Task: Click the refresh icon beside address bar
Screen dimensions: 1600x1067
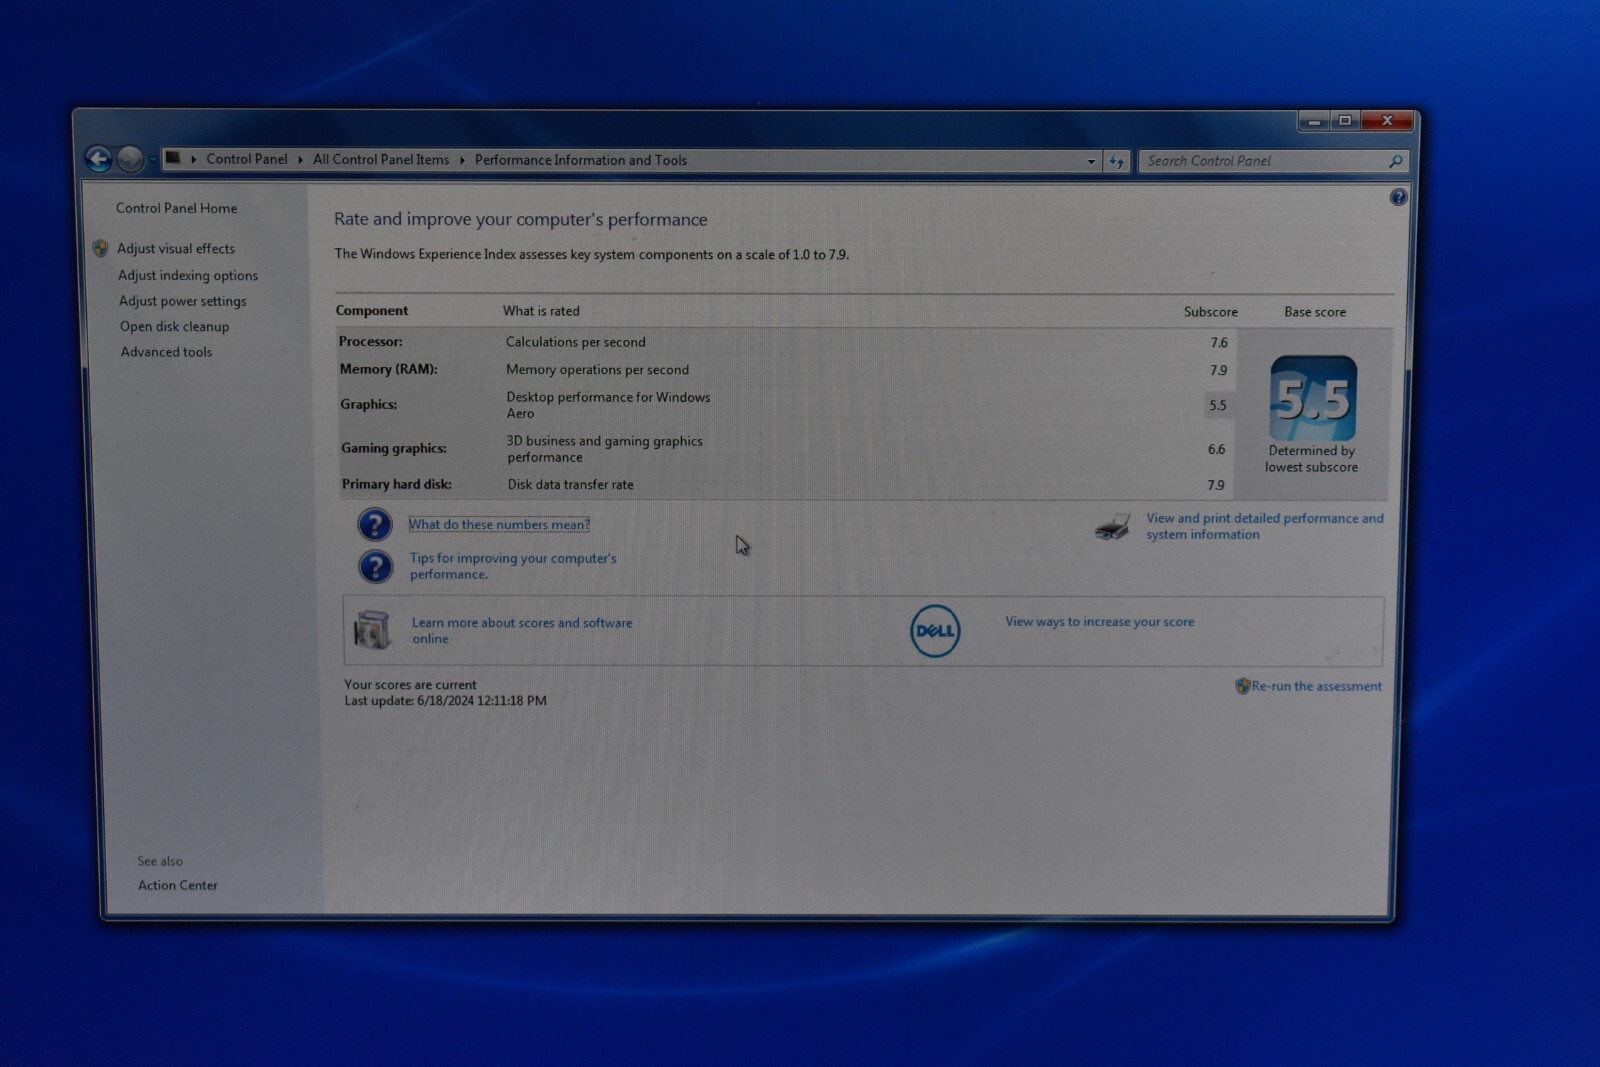Action: [x=1116, y=161]
